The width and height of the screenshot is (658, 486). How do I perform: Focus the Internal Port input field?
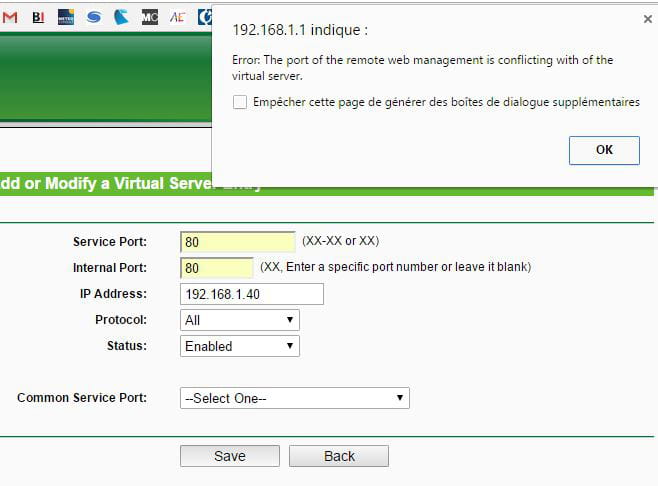tap(217, 268)
